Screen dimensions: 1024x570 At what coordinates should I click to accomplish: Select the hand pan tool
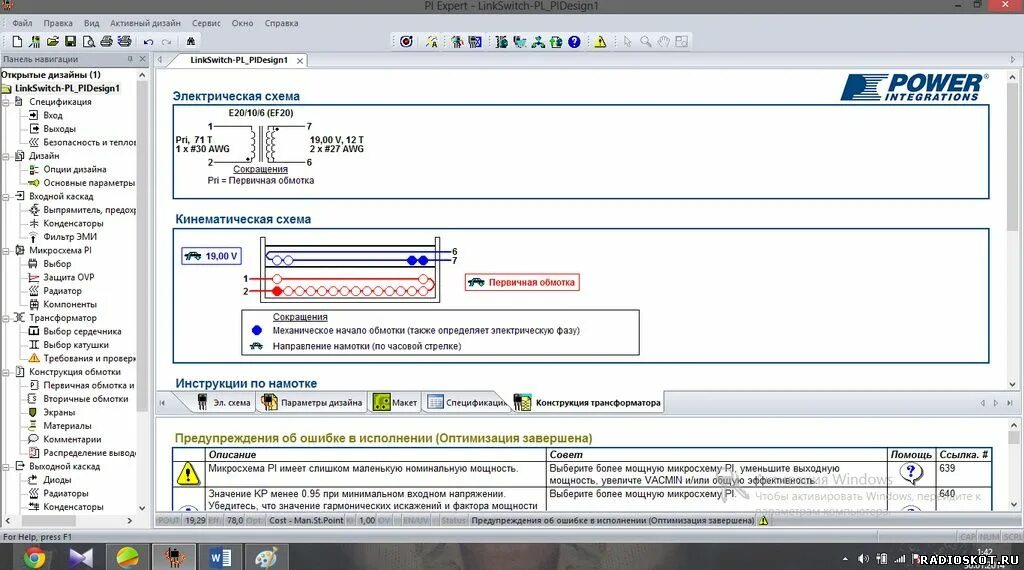[664, 42]
